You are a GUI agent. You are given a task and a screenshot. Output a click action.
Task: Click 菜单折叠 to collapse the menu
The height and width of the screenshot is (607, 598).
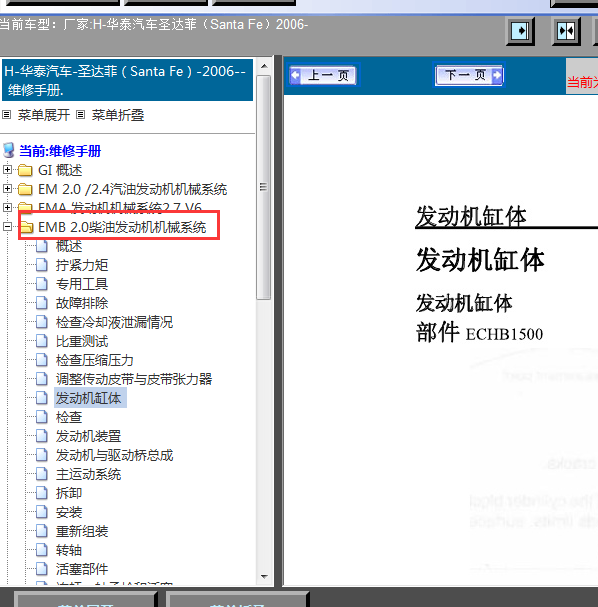click(x=118, y=115)
